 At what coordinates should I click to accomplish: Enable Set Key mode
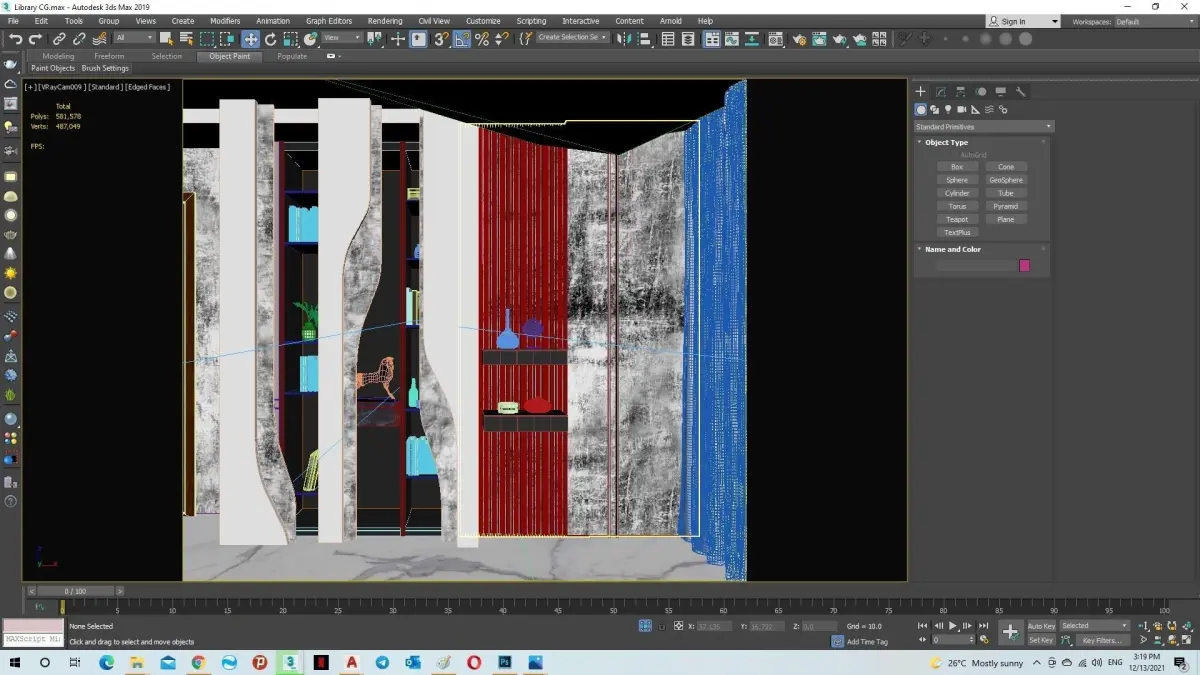[1041, 640]
